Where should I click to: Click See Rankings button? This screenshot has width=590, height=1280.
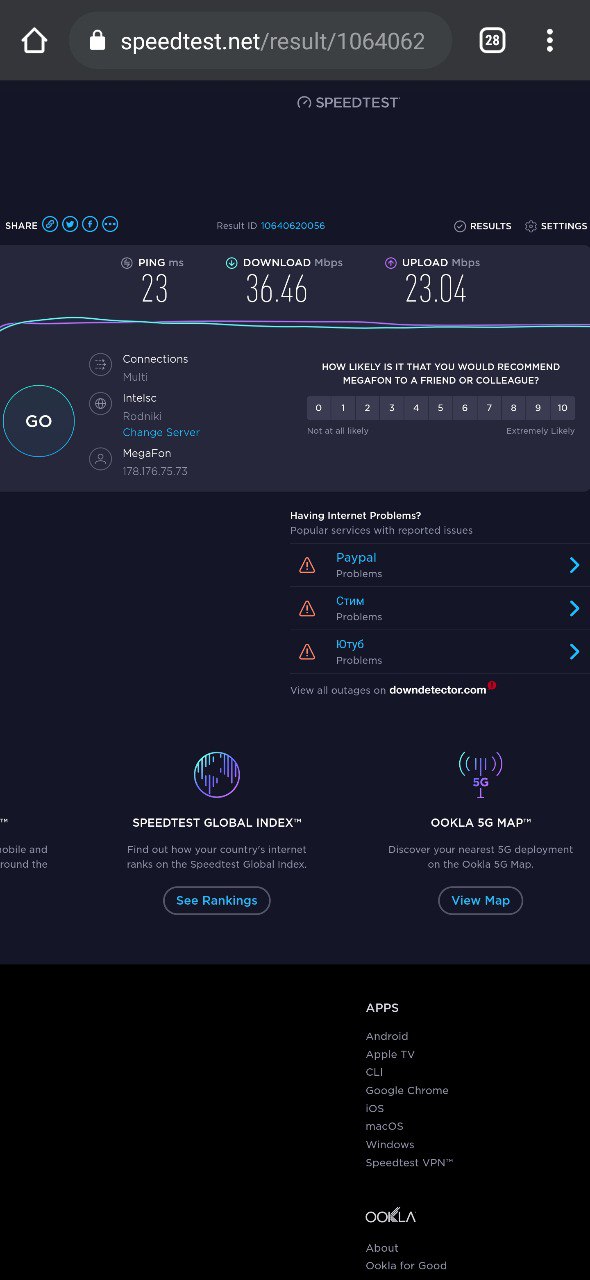[217, 901]
